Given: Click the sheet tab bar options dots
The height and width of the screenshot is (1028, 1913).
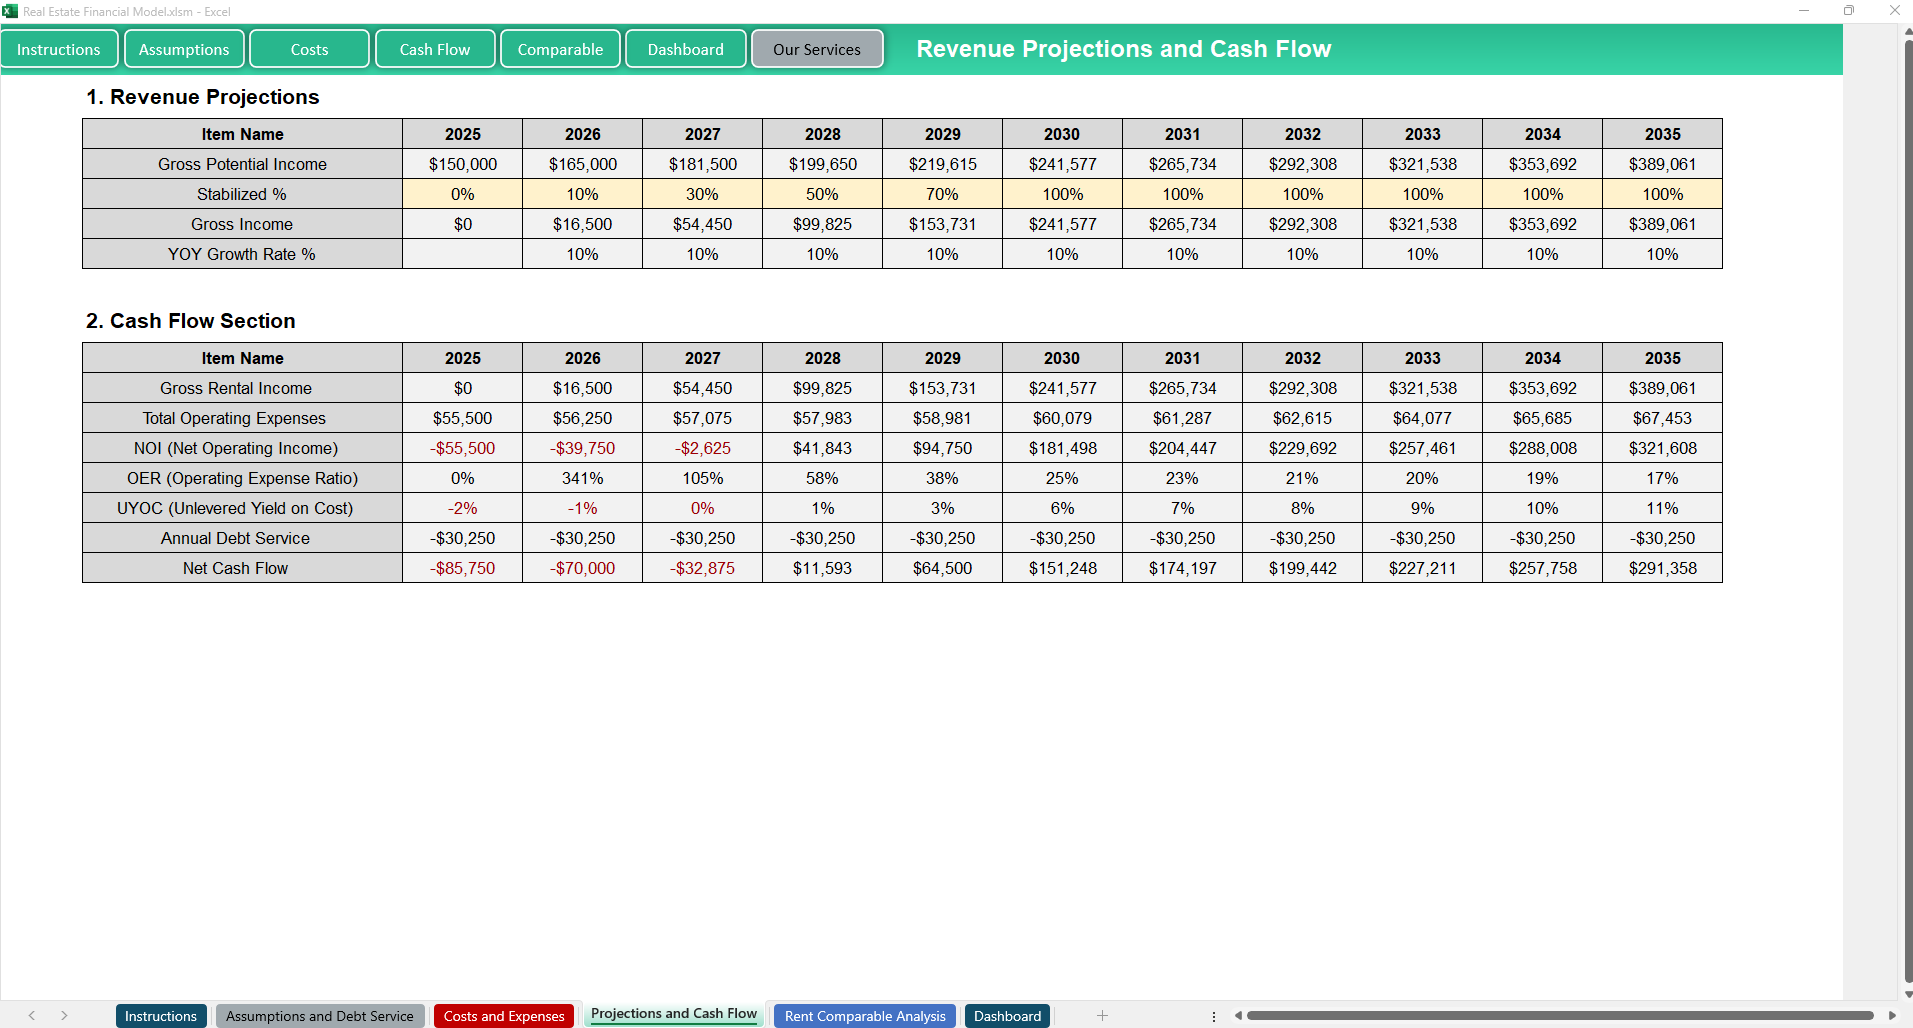Looking at the screenshot, I should click(x=1214, y=1016).
